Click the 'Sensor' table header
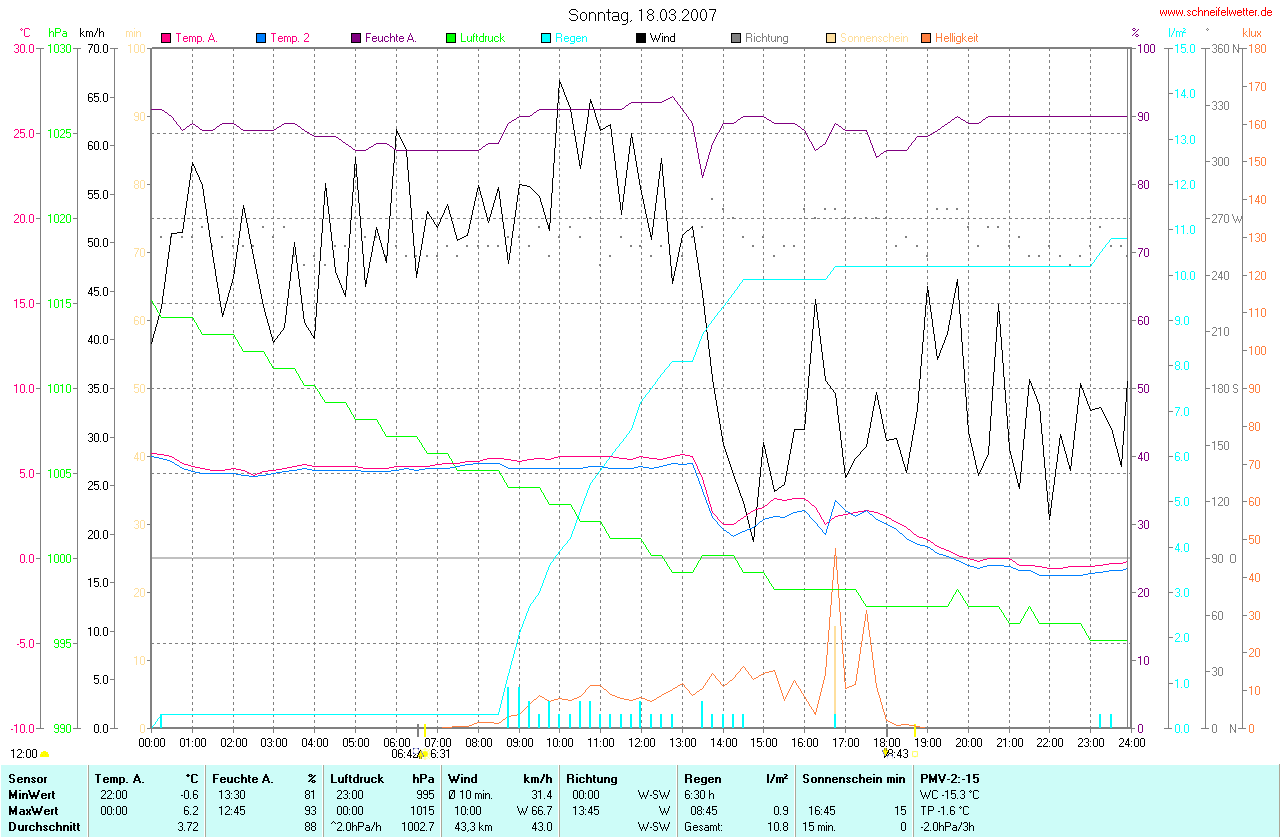 [26, 778]
